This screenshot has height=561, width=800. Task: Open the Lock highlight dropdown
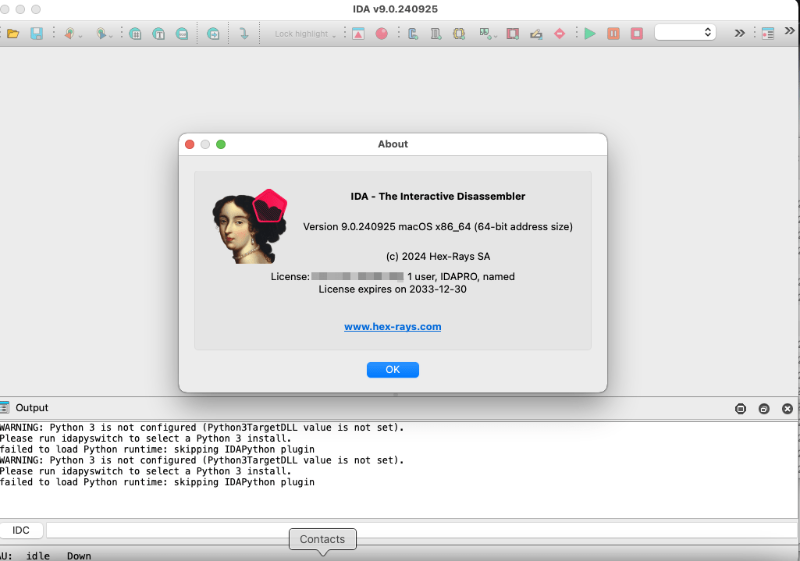(x=305, y=34)
